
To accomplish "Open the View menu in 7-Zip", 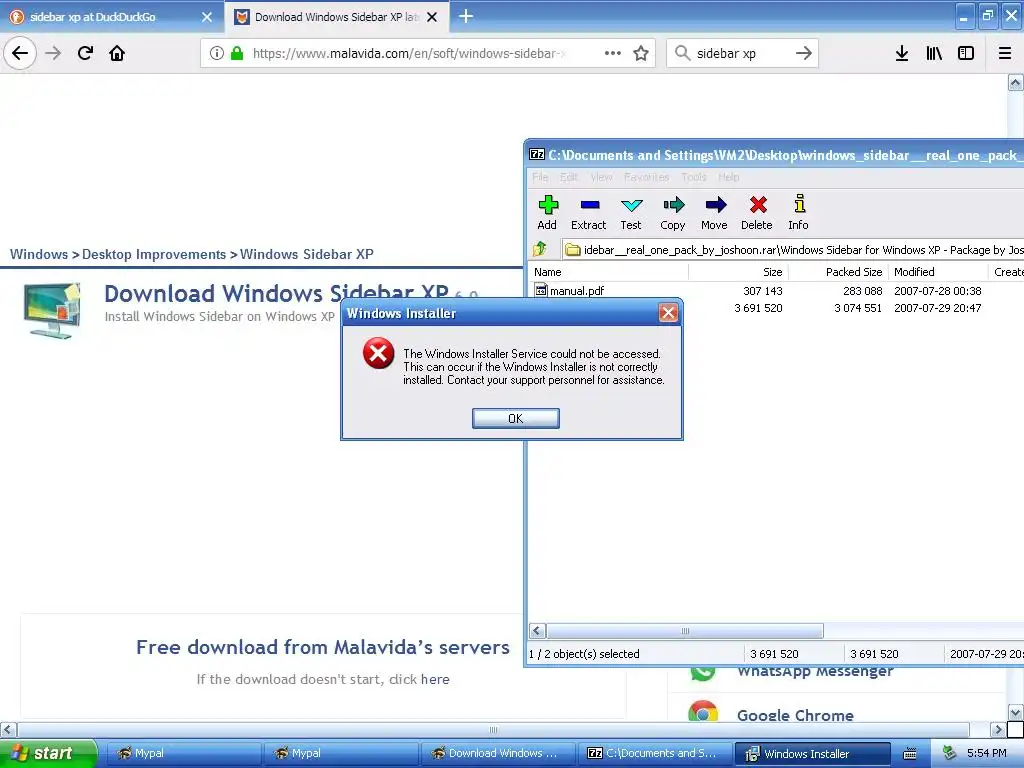I will (601, 177).
